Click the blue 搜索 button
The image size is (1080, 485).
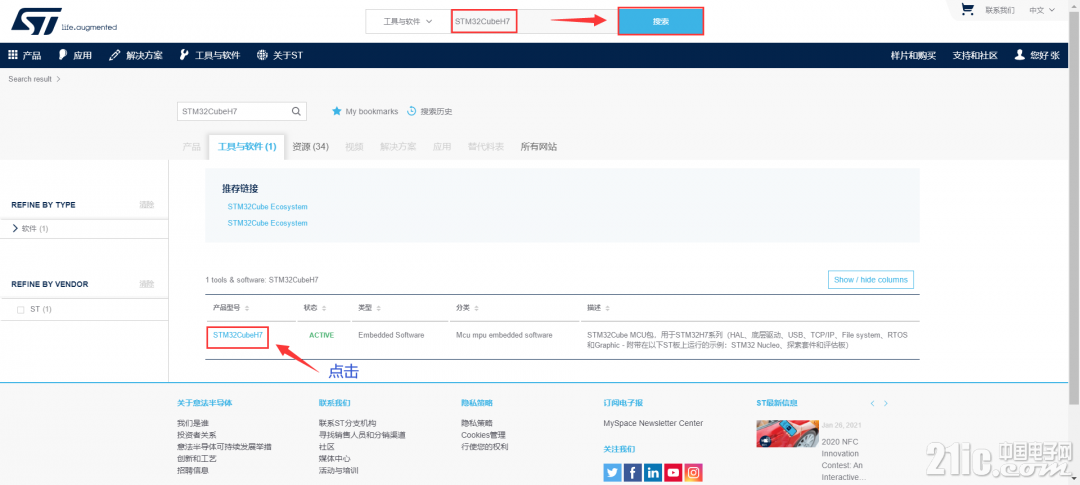661,21
